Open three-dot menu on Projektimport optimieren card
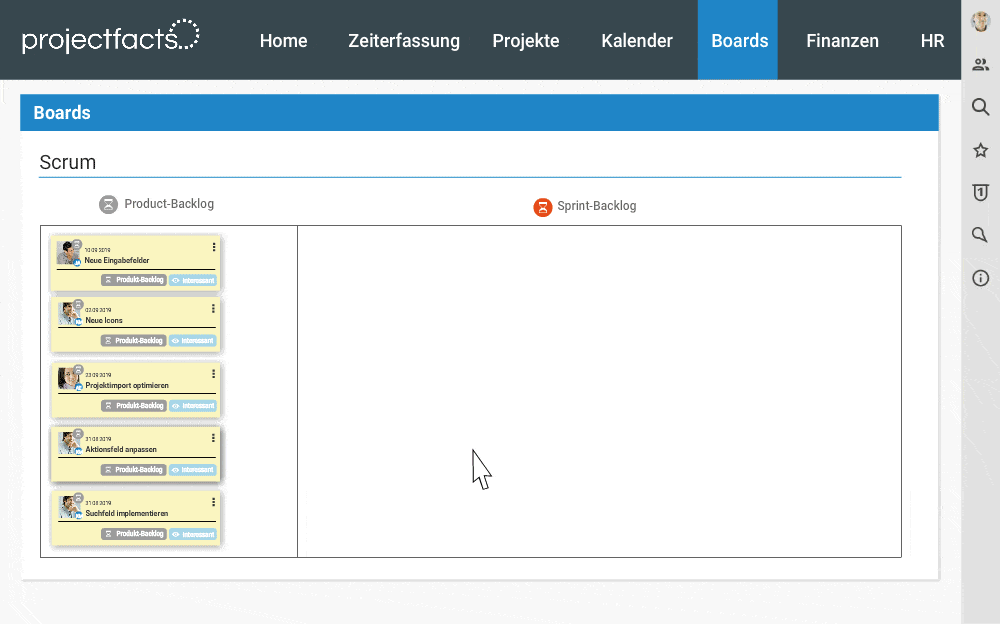 214,373
